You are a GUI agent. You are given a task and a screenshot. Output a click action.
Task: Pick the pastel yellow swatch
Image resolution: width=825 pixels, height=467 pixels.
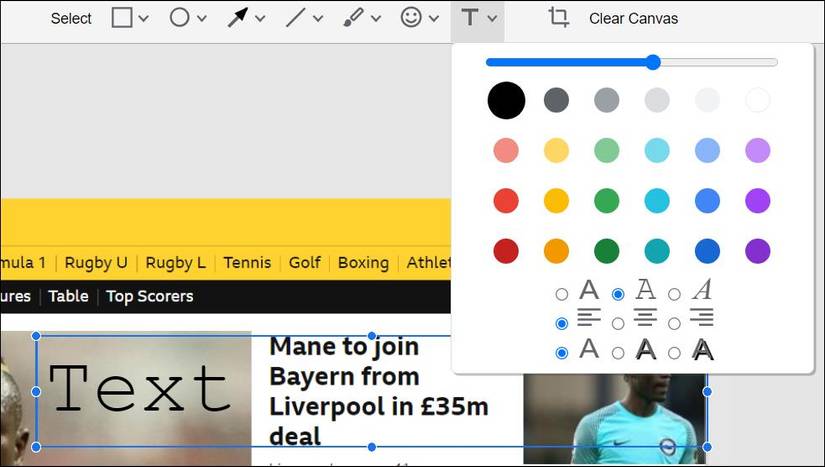(x=556, y=150)
